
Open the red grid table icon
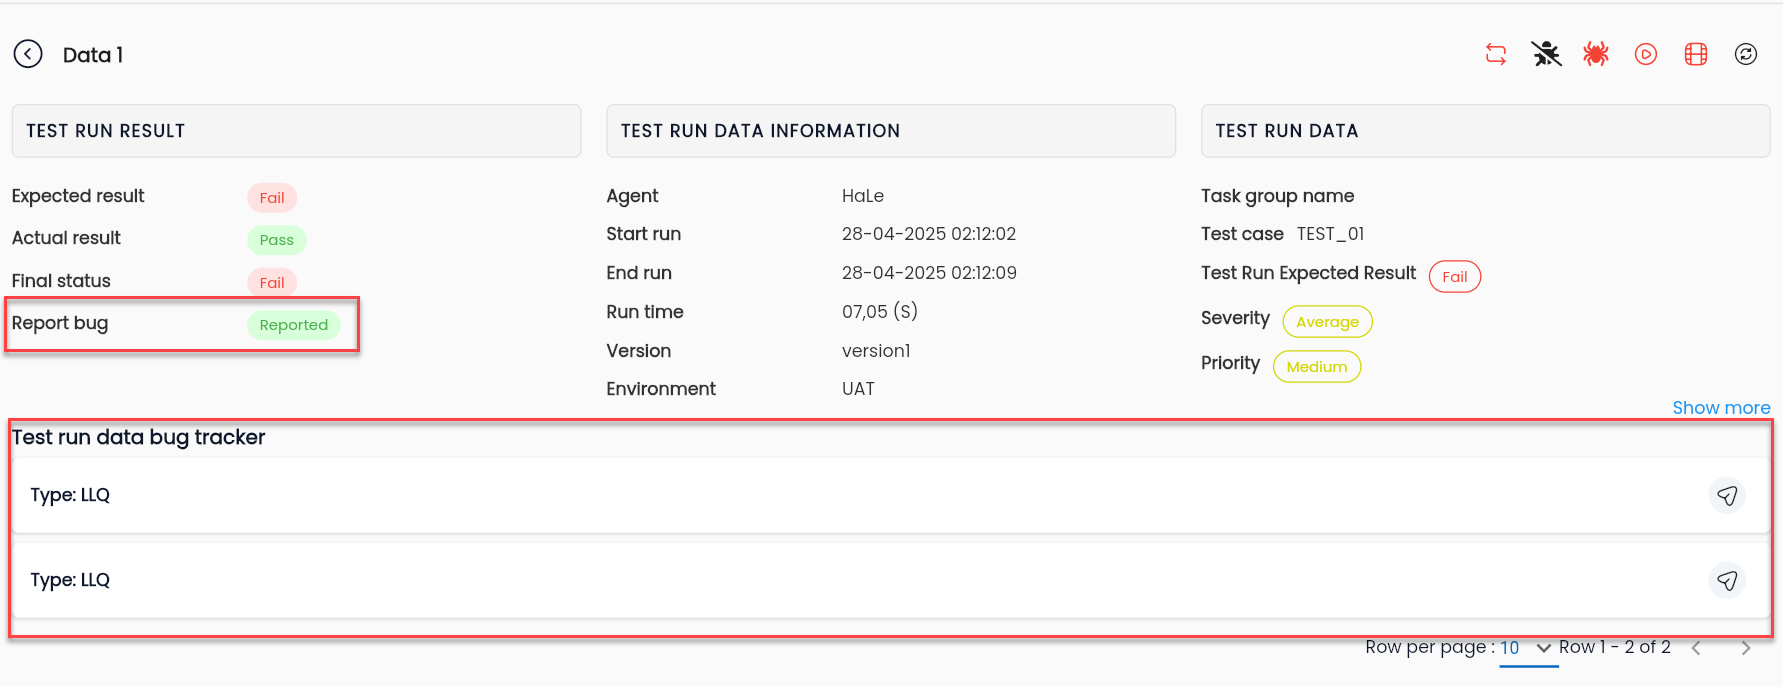pos(1696,54)
